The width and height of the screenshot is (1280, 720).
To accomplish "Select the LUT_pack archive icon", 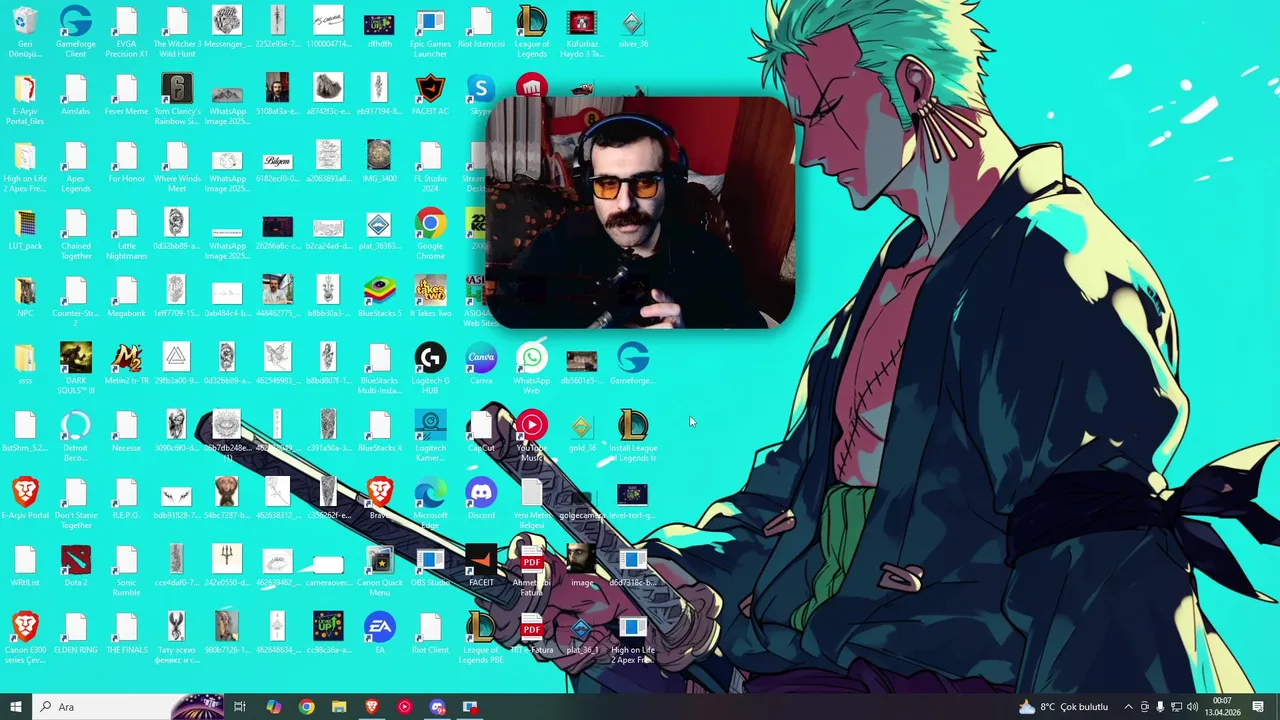I will click(x=25, y=229).
